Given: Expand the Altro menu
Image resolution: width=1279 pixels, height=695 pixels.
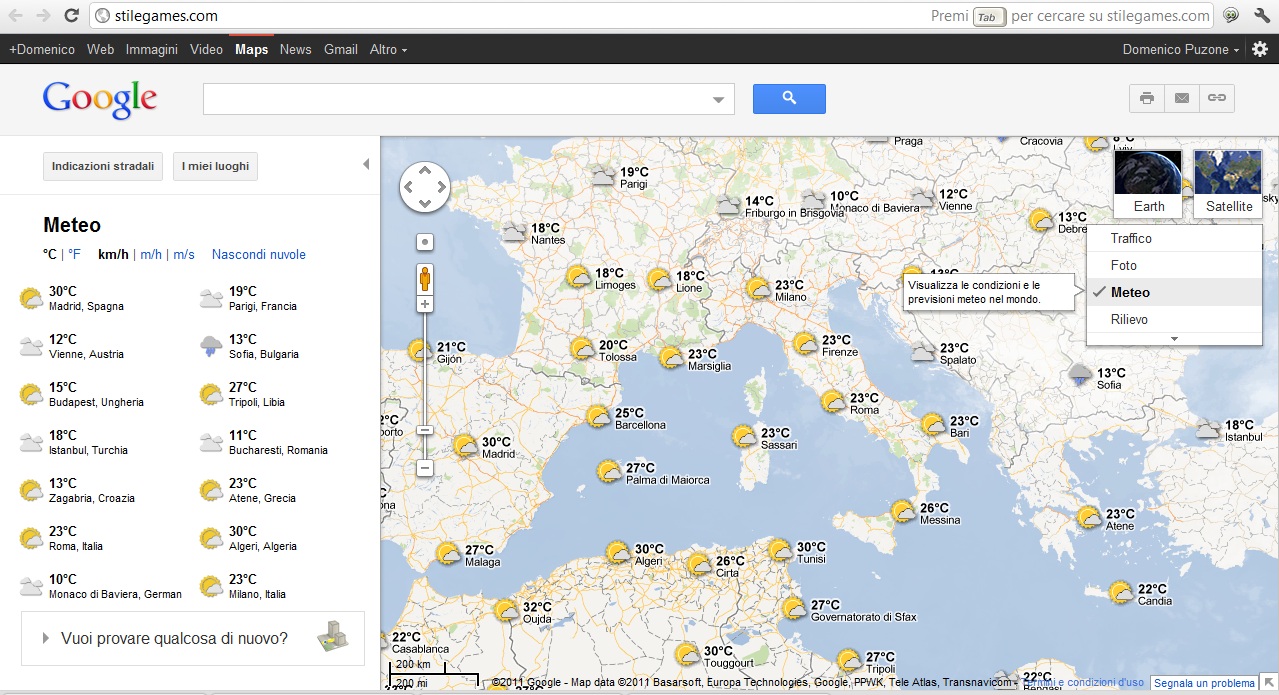Looking at the screenshot, I should click(x=388, y=49).
